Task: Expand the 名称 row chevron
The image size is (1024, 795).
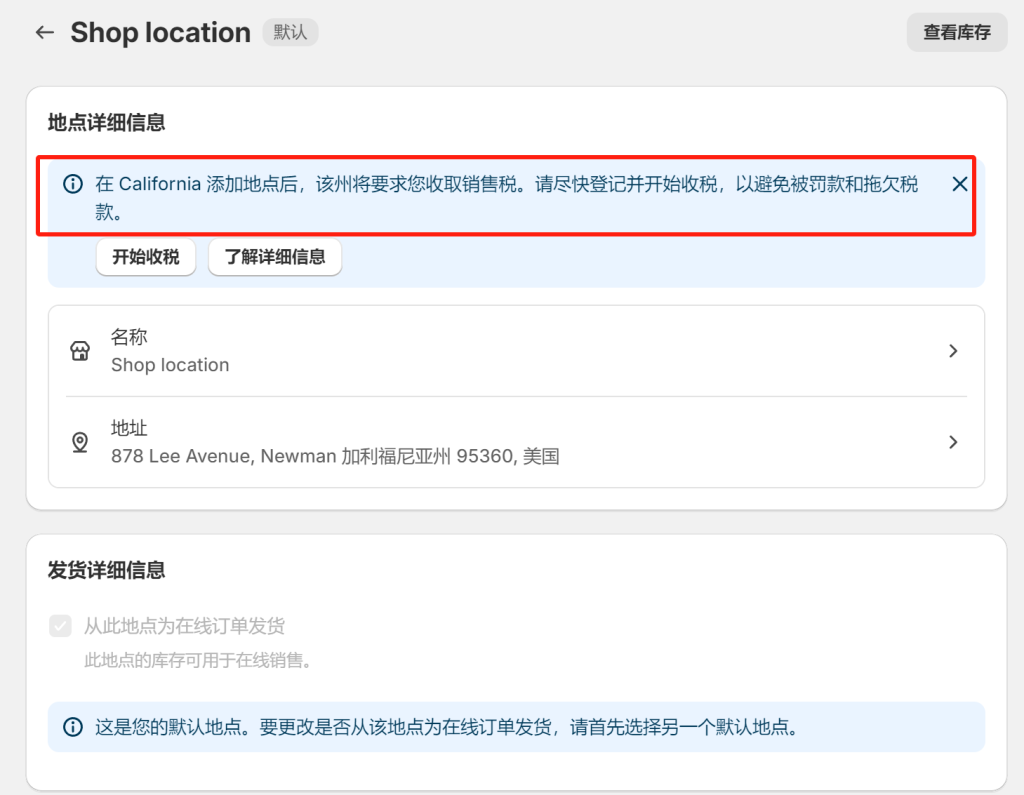Action: coord(952,351)
